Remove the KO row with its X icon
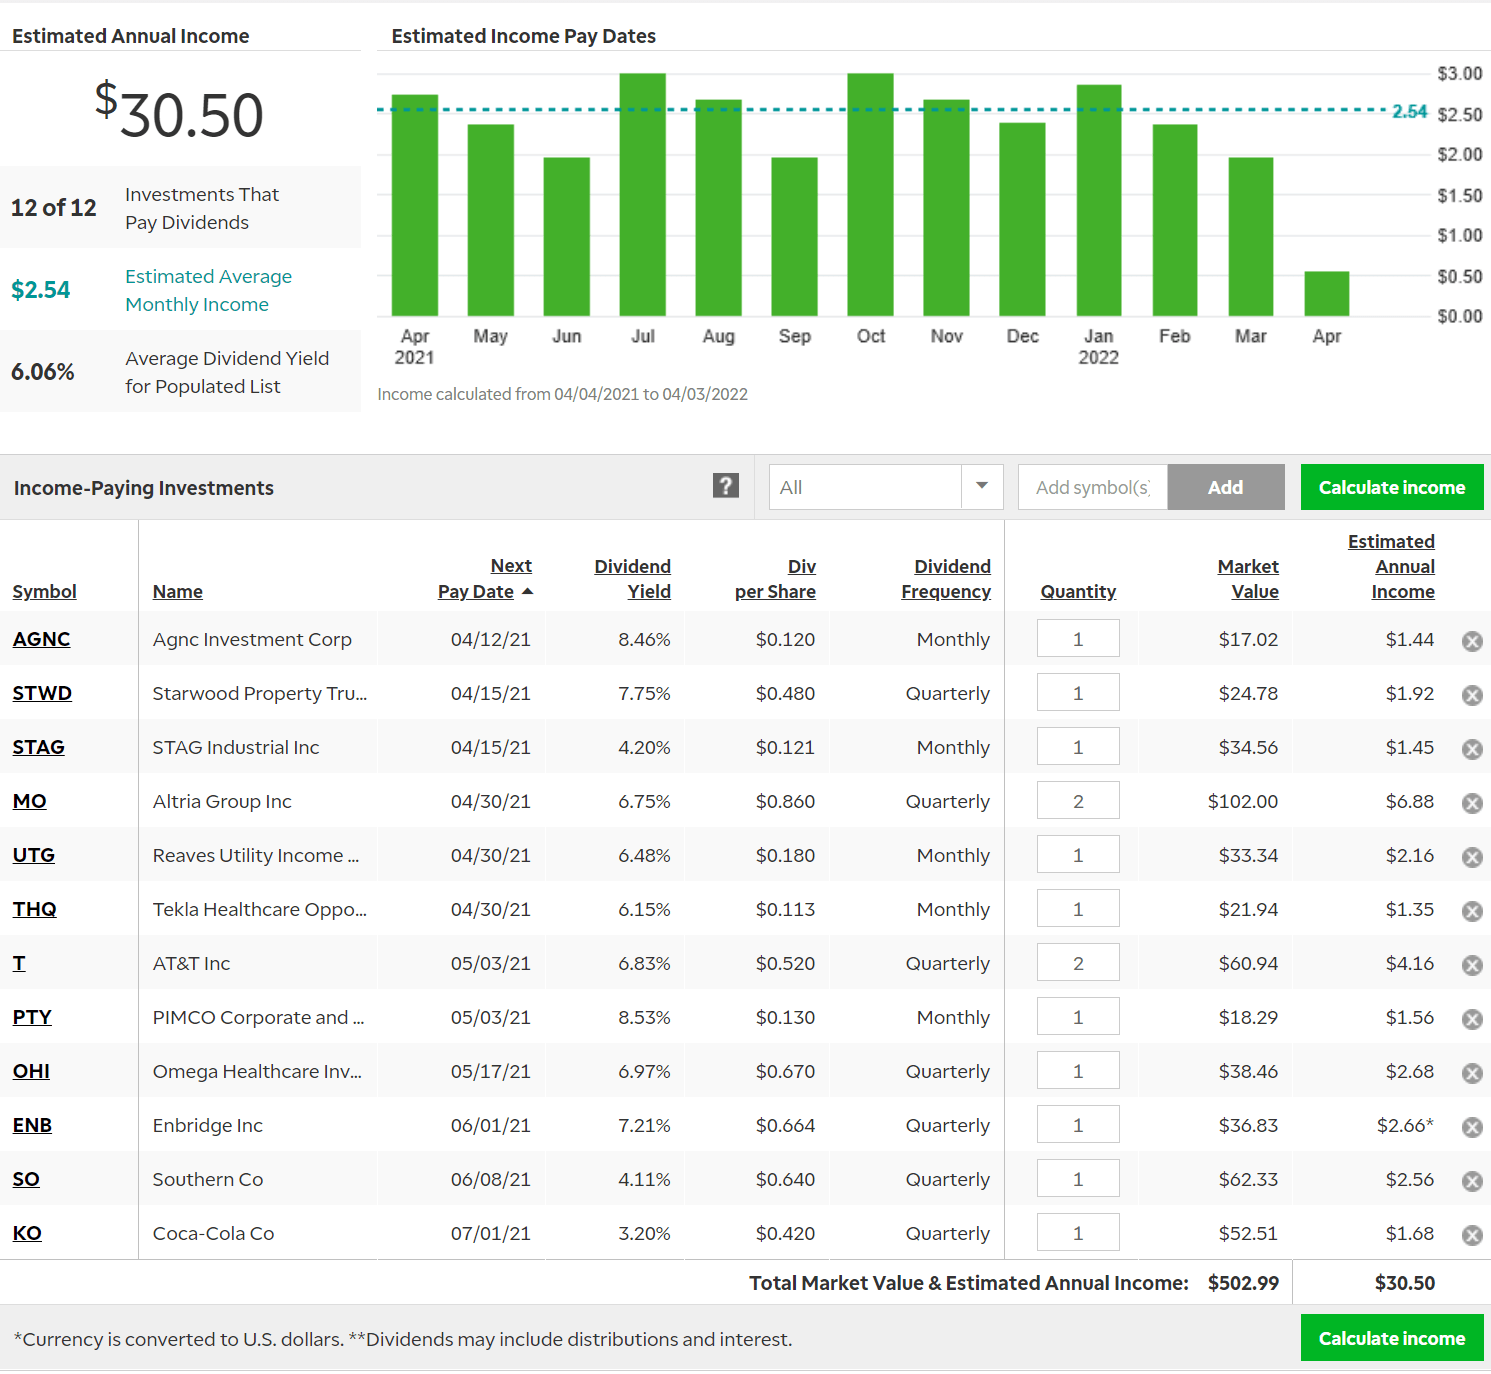Viewport: 1491px width, 1374px height. (x=1472, y=1235)
